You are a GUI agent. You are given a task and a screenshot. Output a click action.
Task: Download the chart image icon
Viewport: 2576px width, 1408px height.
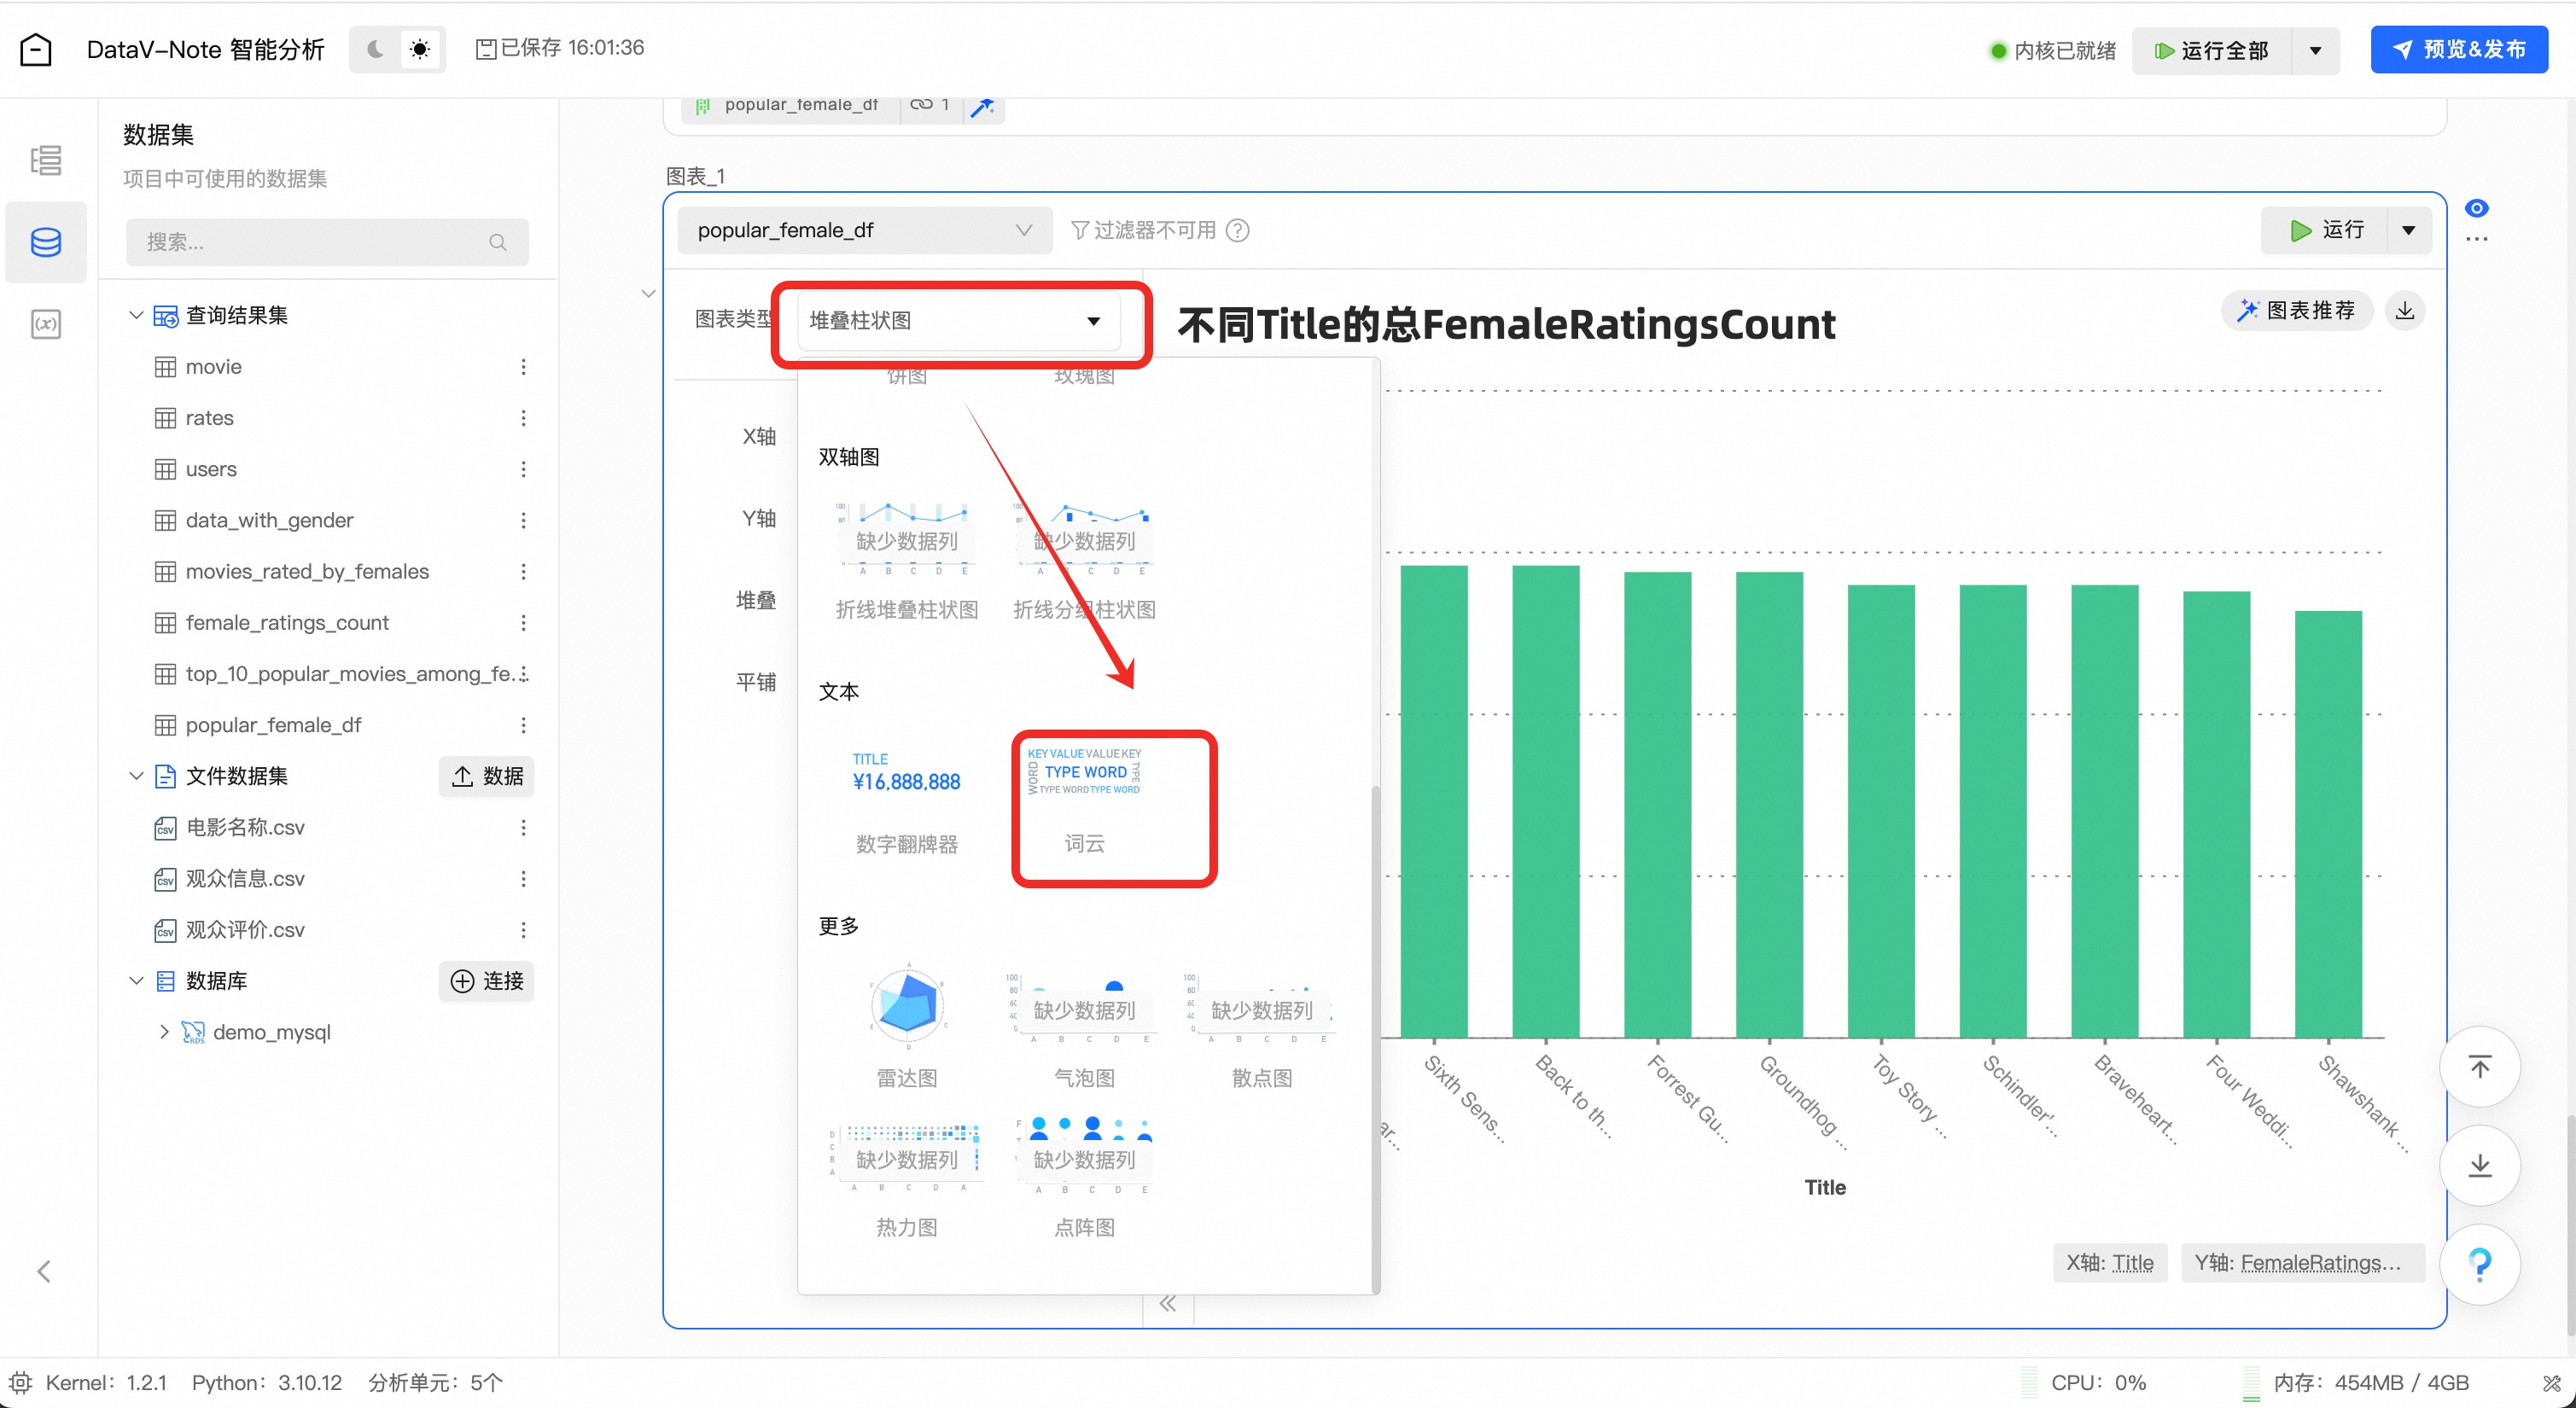(x=2405, y=310)
